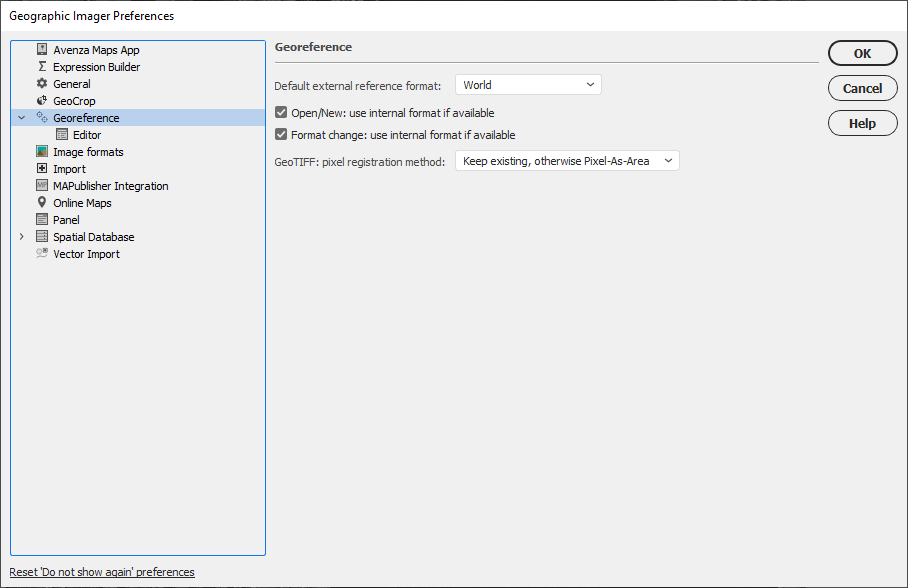Viewport: 908px width, 588px height.
Task: Click the Online Maps pin icon
Action: pyautogui.click(x=42, y=203)
